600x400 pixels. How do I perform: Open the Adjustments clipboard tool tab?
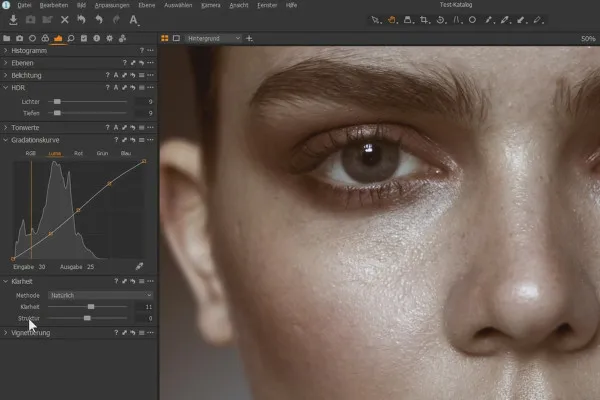(x=84, y=38)
